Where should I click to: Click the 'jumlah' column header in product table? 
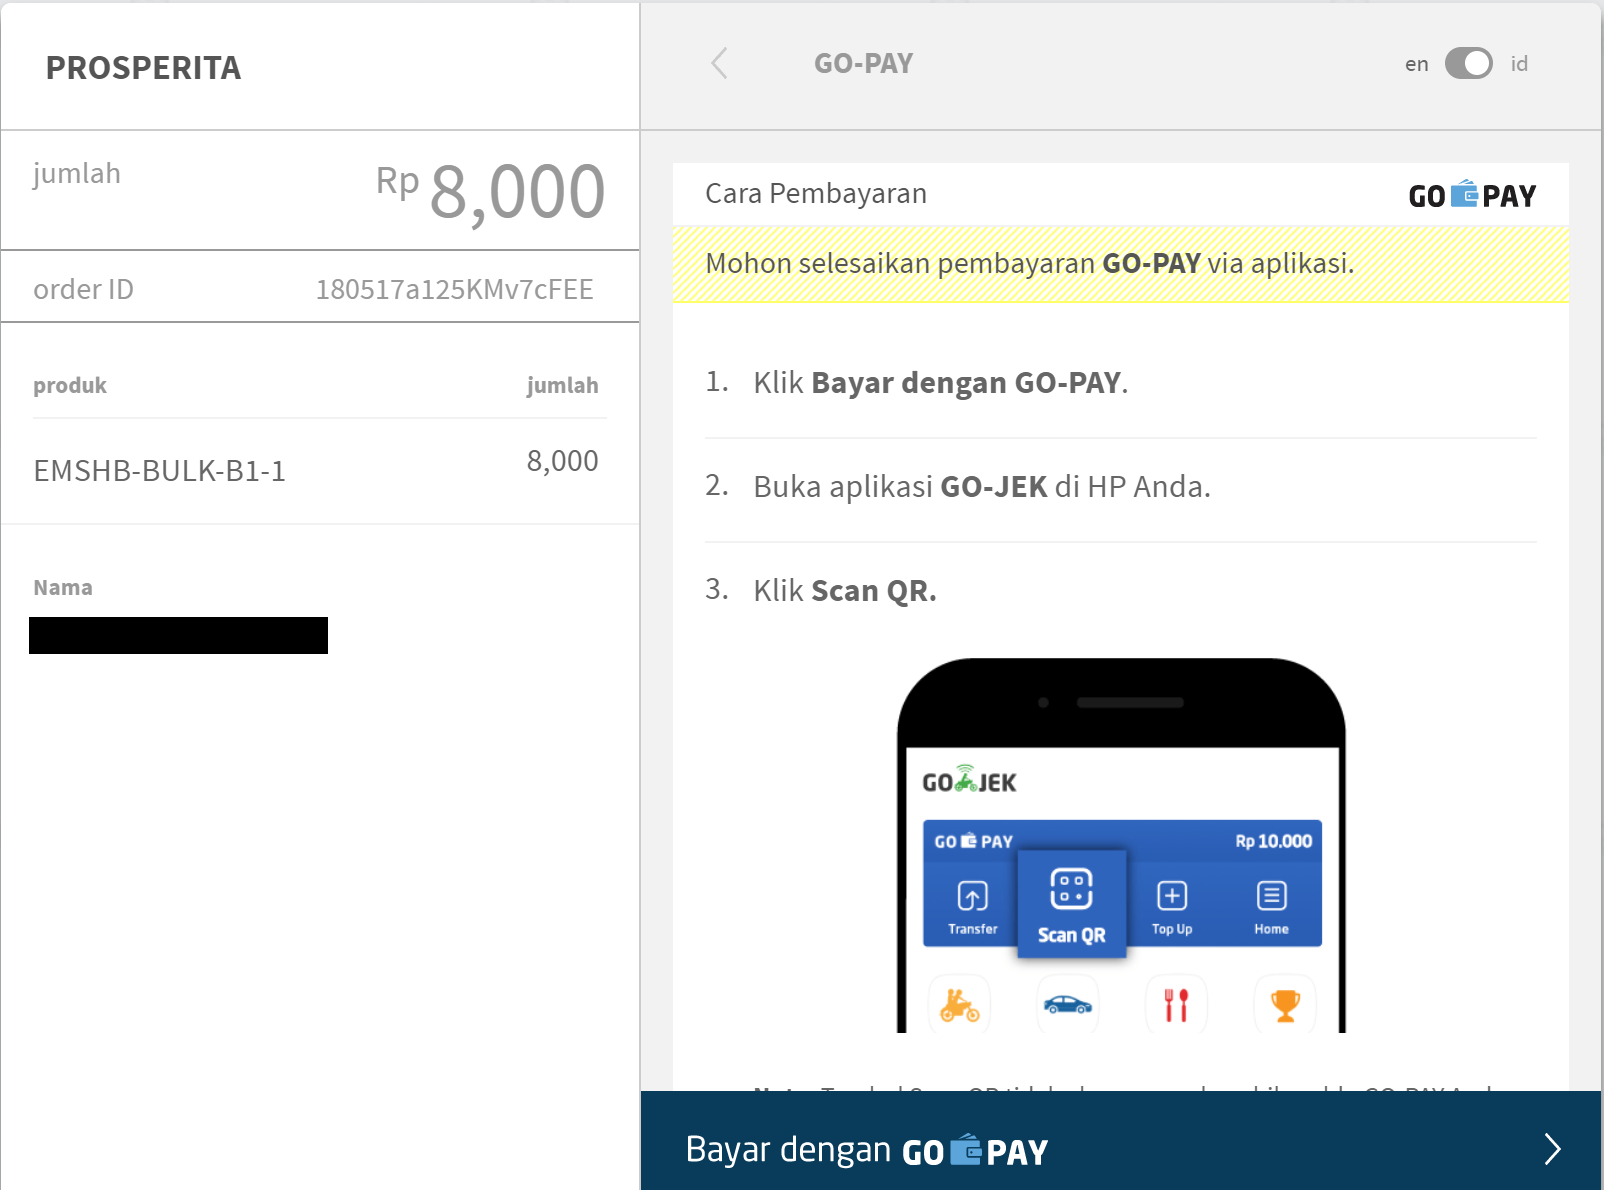[x=562, y=386]
